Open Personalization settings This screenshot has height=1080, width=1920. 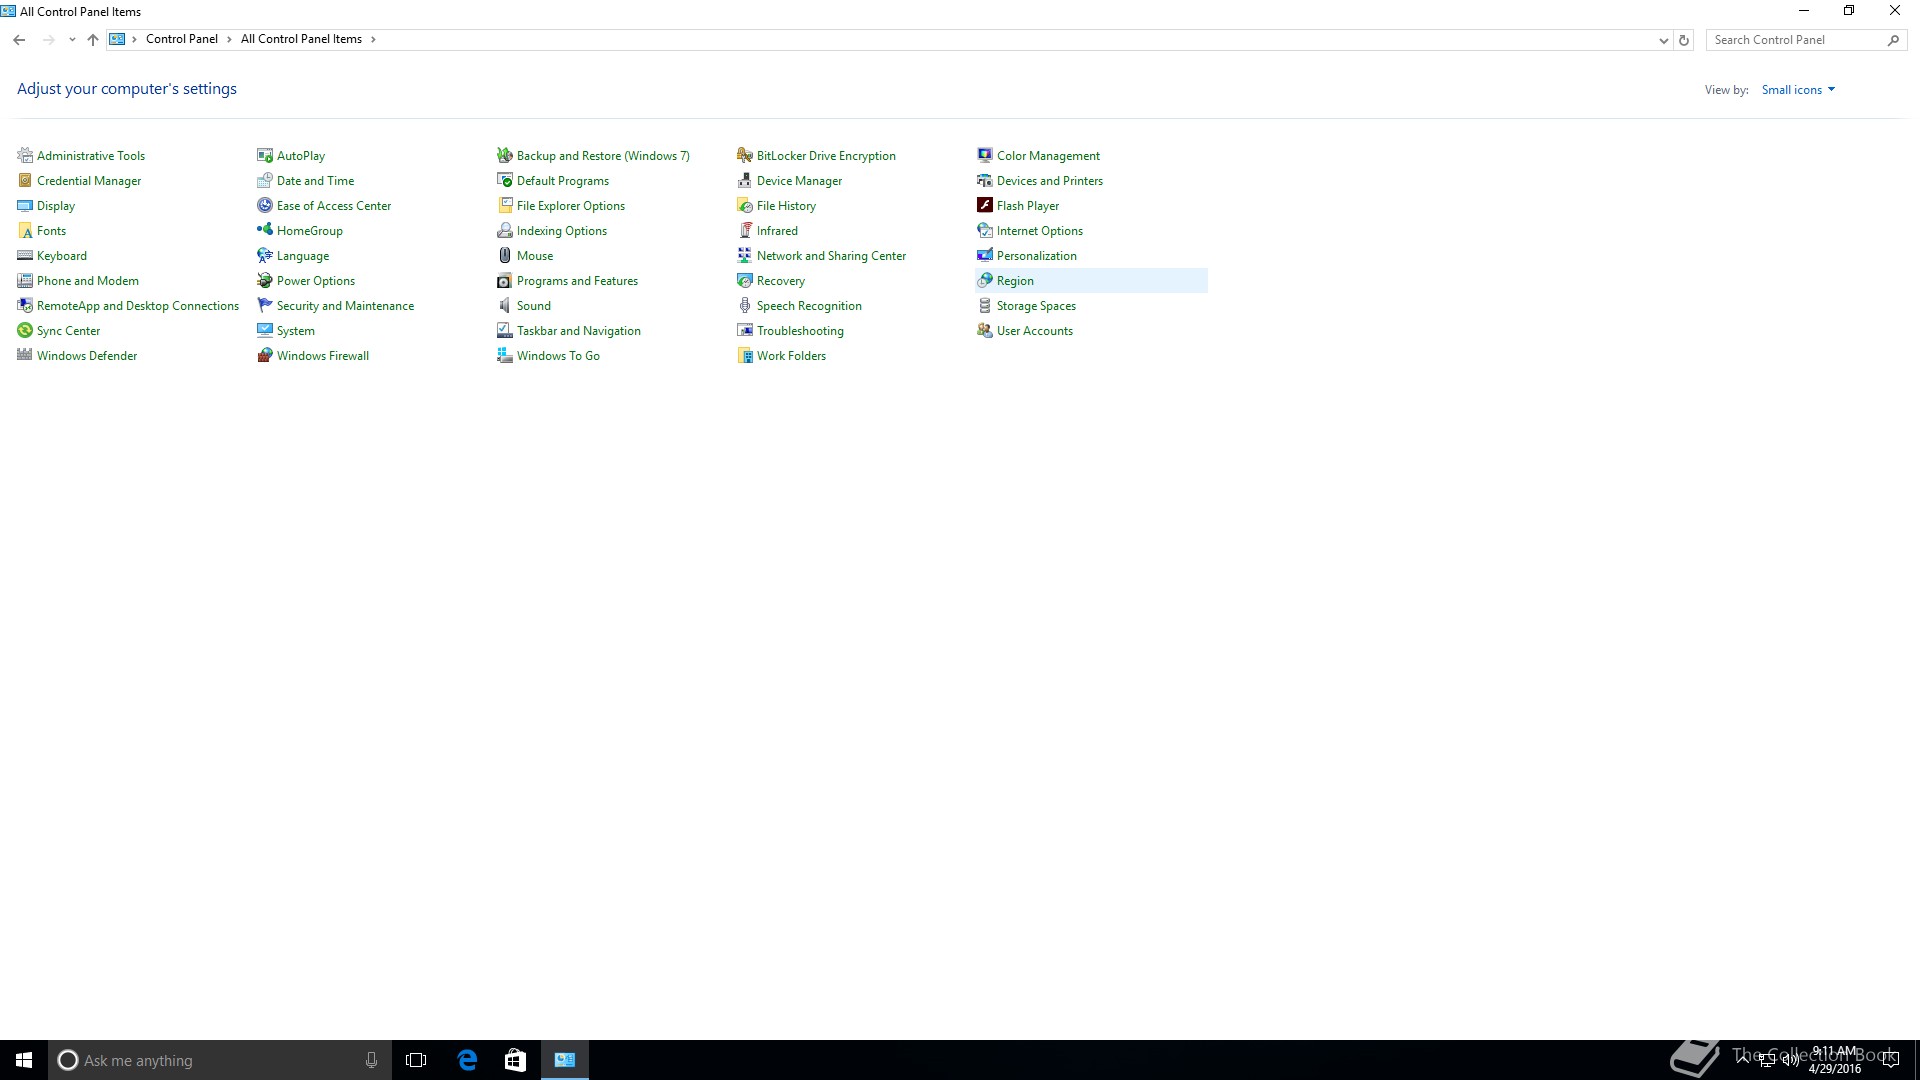[1037, 256]
